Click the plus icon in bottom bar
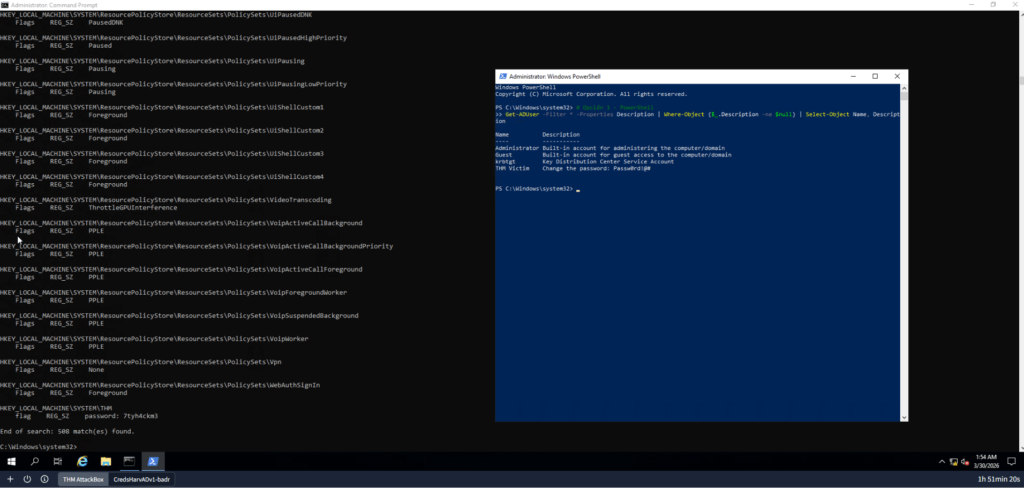Screen dimensions: 1024x488 10,479
